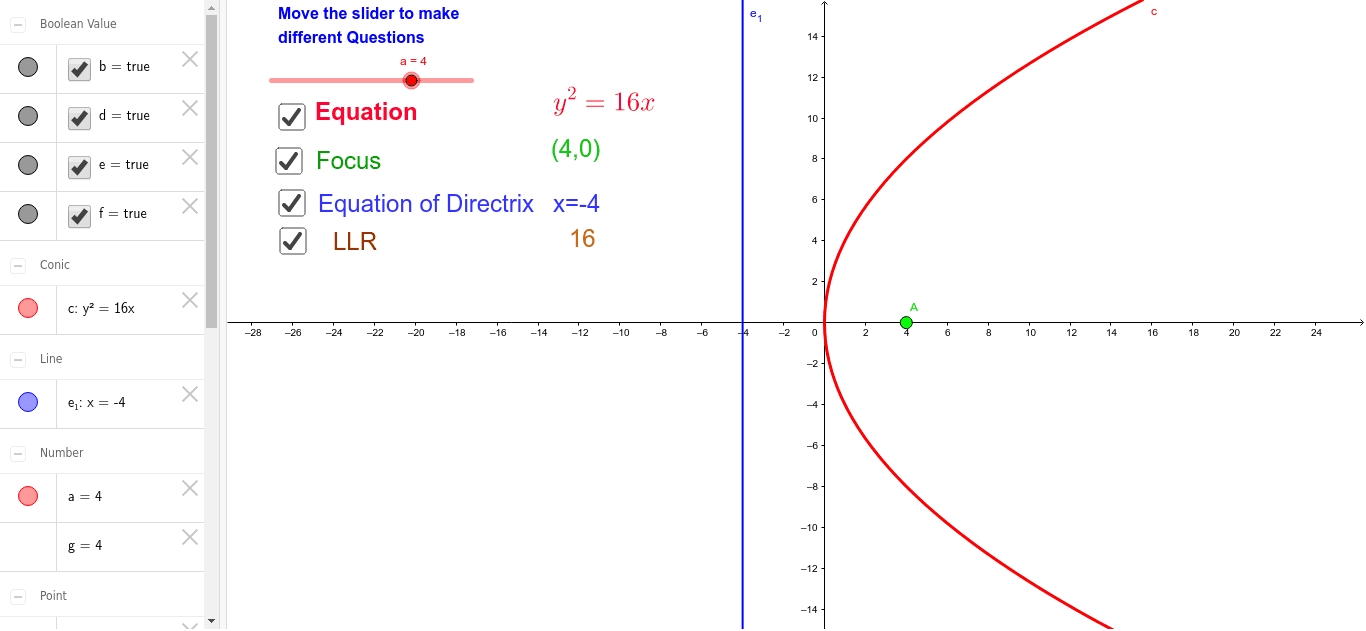Screen dimensions: 1366x631
Task: Delete the g = 4 row
Action: (x=190, y=537)
